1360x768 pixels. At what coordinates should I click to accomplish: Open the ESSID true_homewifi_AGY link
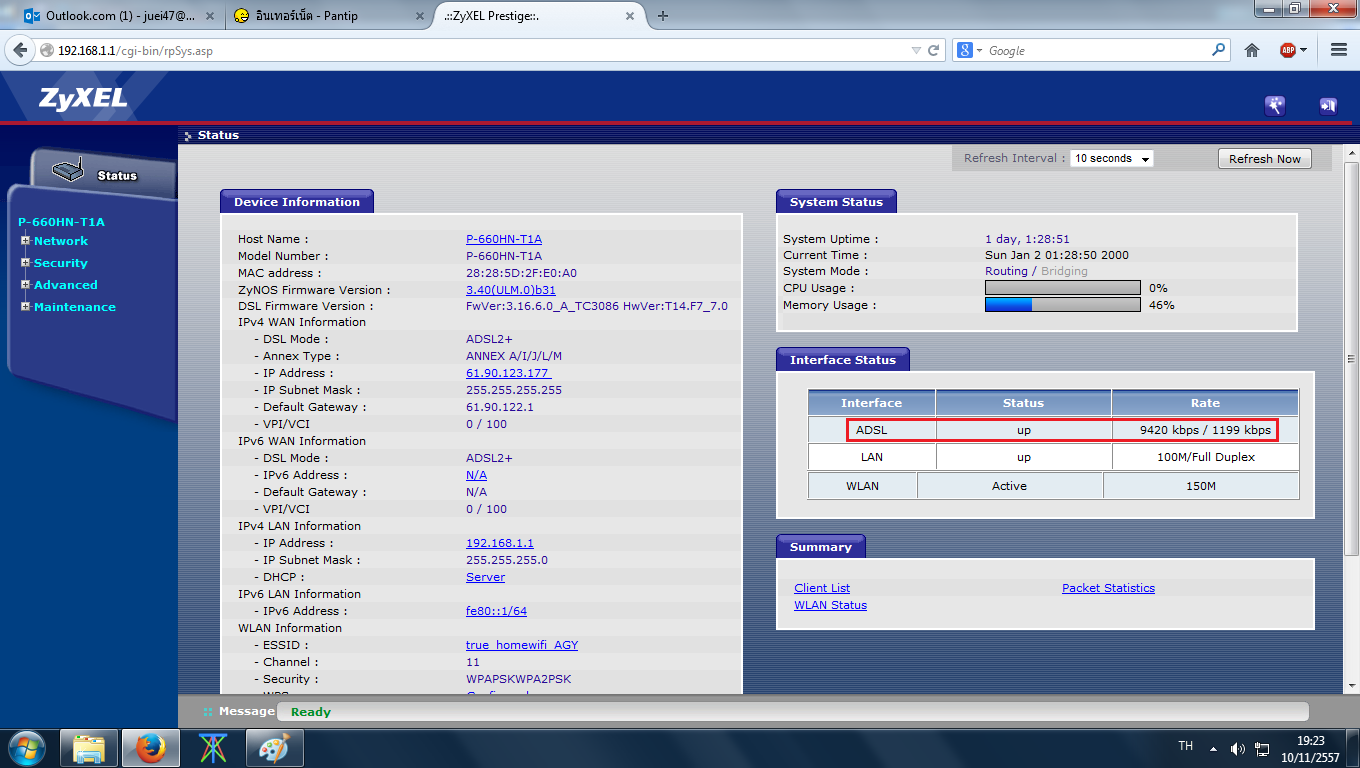522,645
